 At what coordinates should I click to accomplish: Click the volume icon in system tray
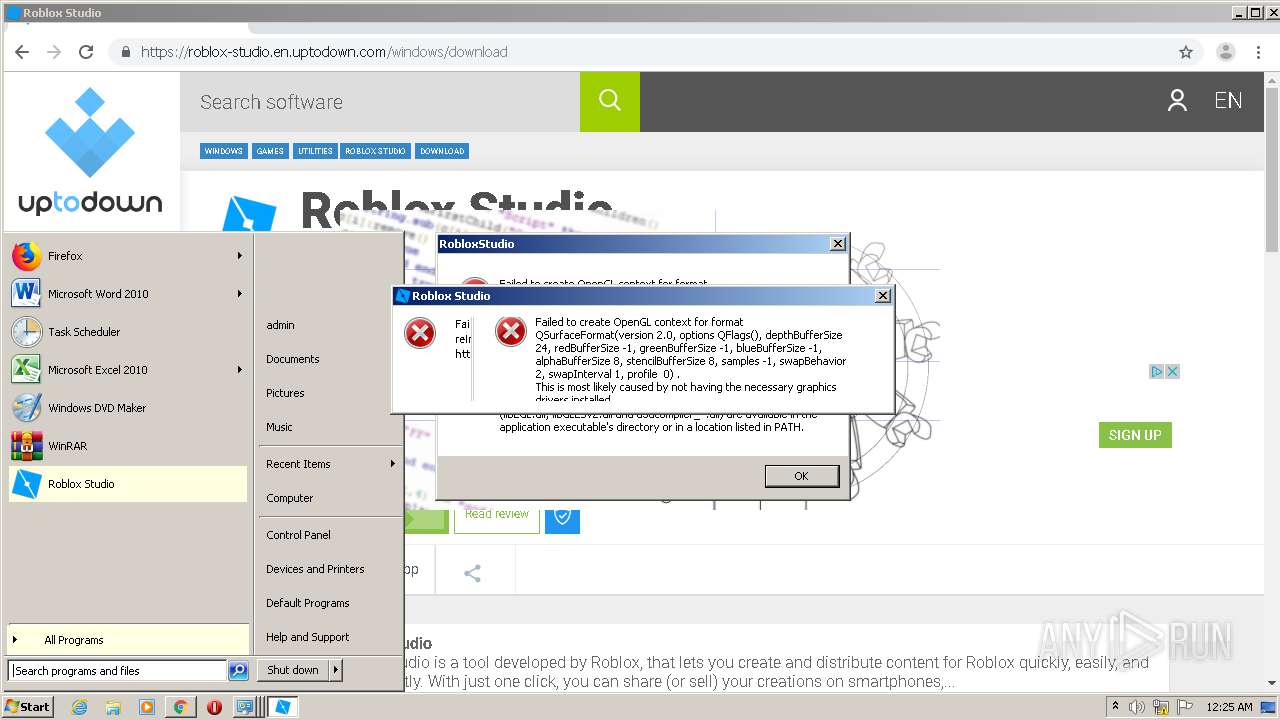click(1139, 707)
